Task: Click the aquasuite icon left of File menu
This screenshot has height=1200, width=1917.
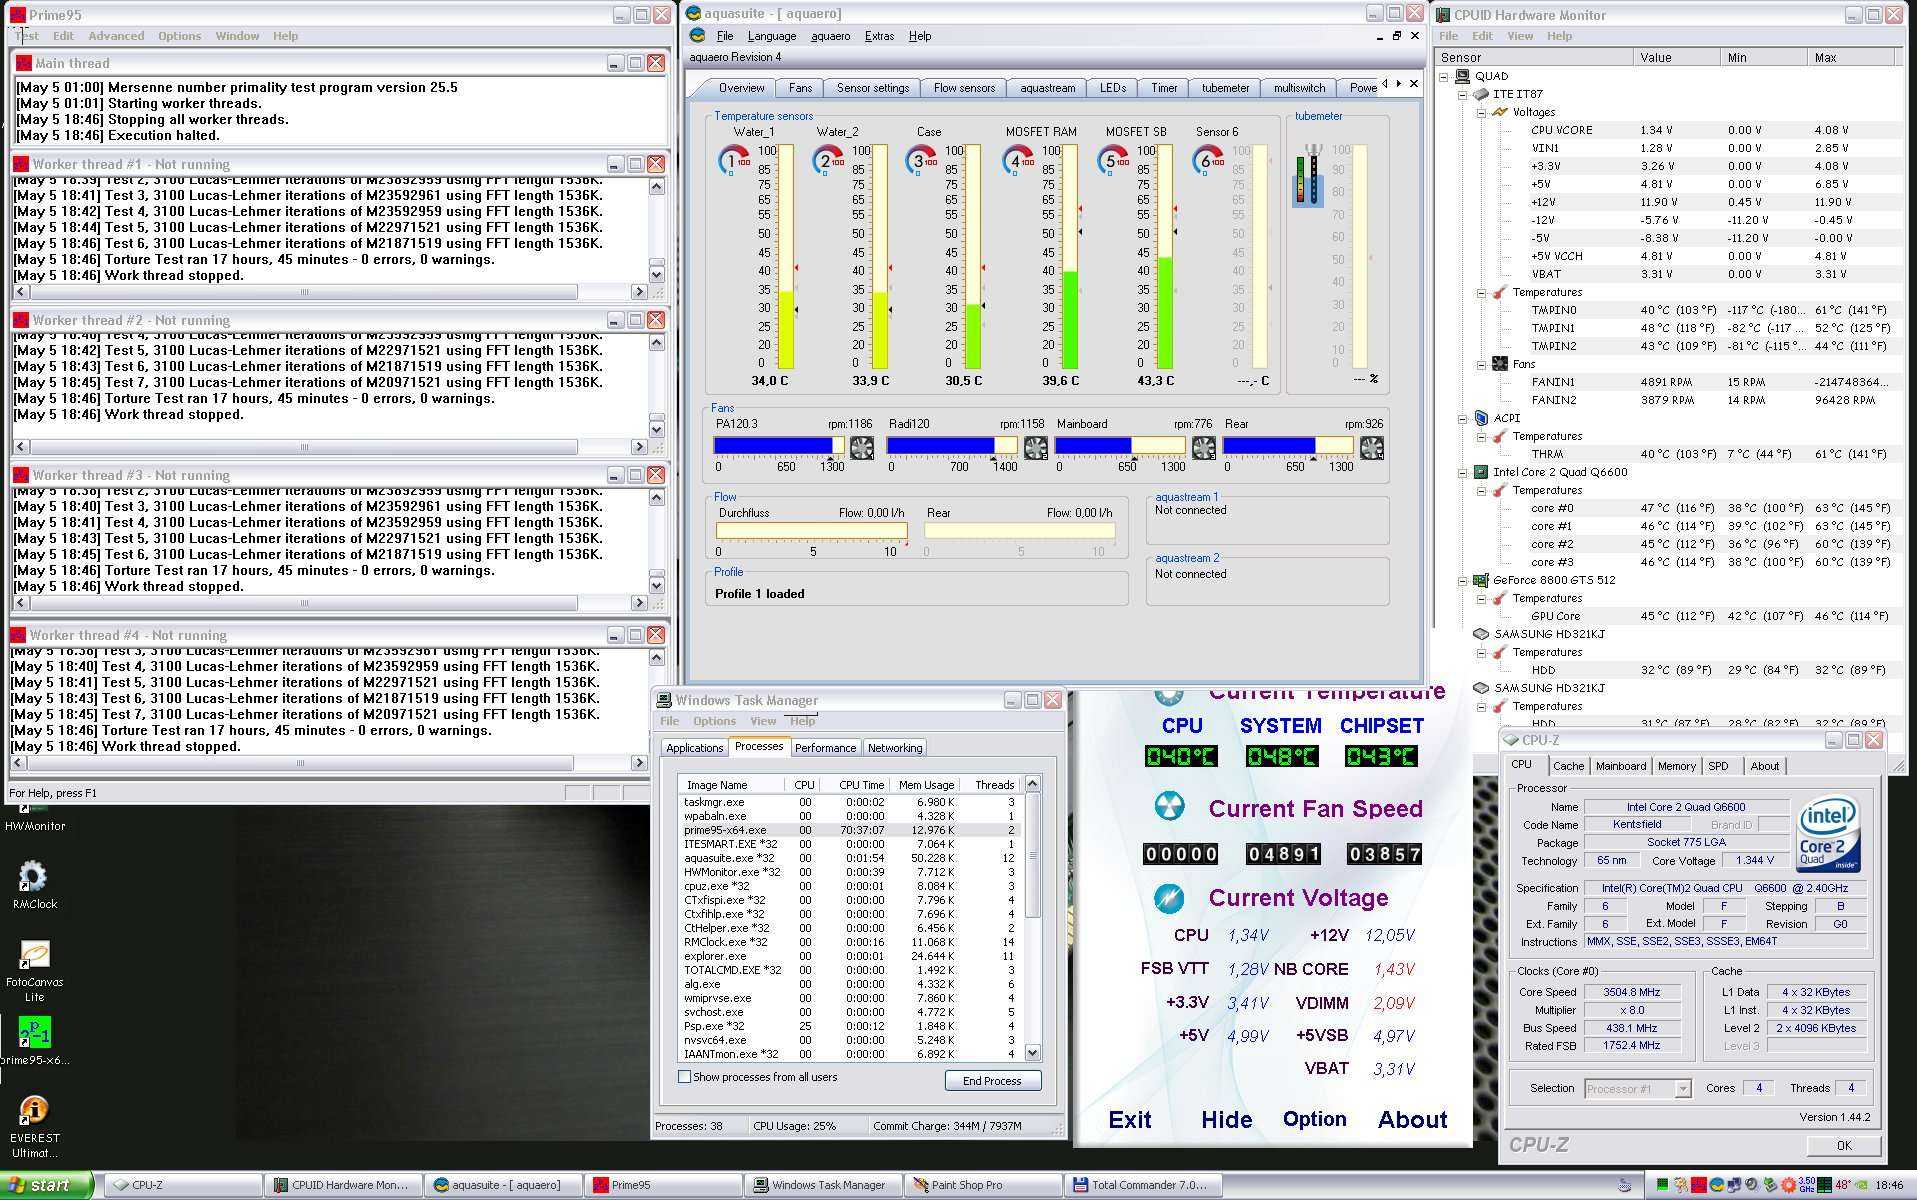Action: [698, 36]
